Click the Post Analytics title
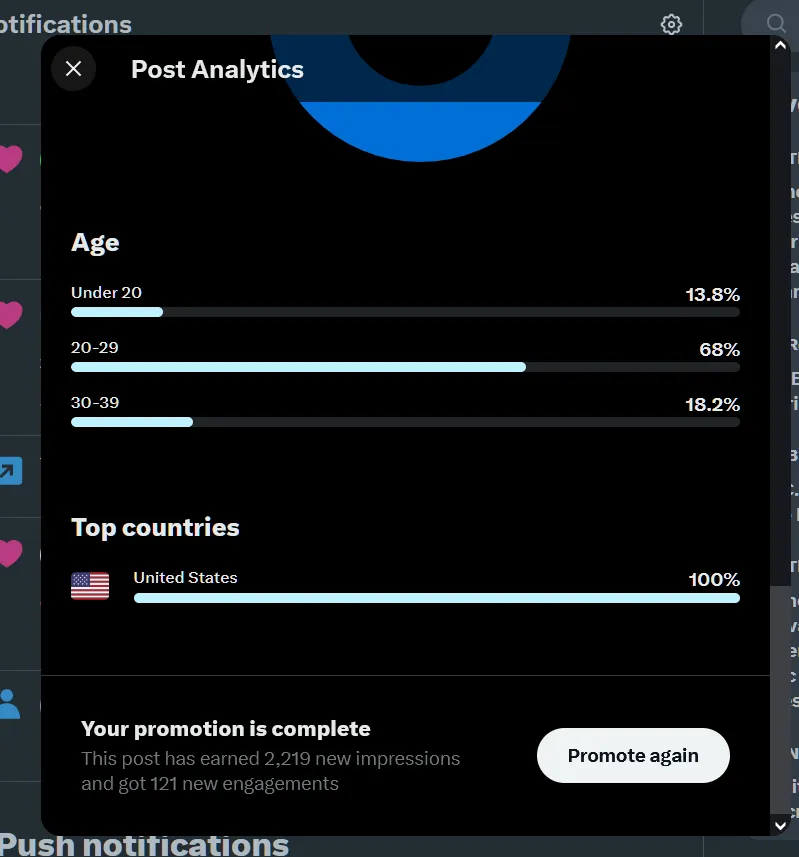 (217, 69)
